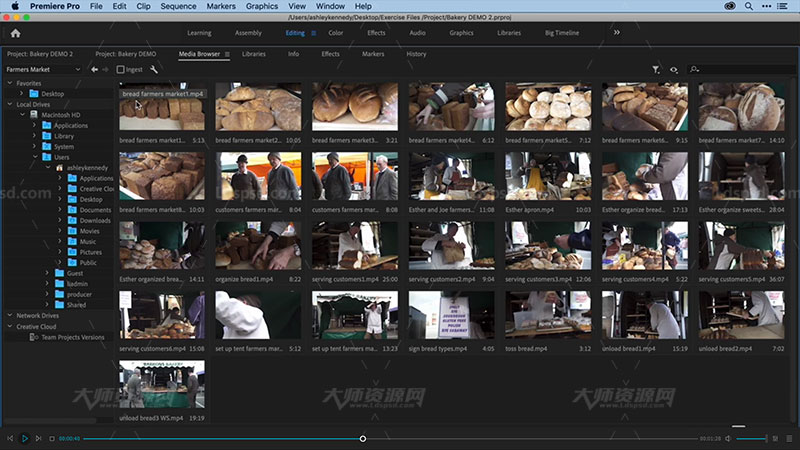Toggle fullscreen icon in video player
The height and width of the screenshot is (450, 800).
pos(789,438)
